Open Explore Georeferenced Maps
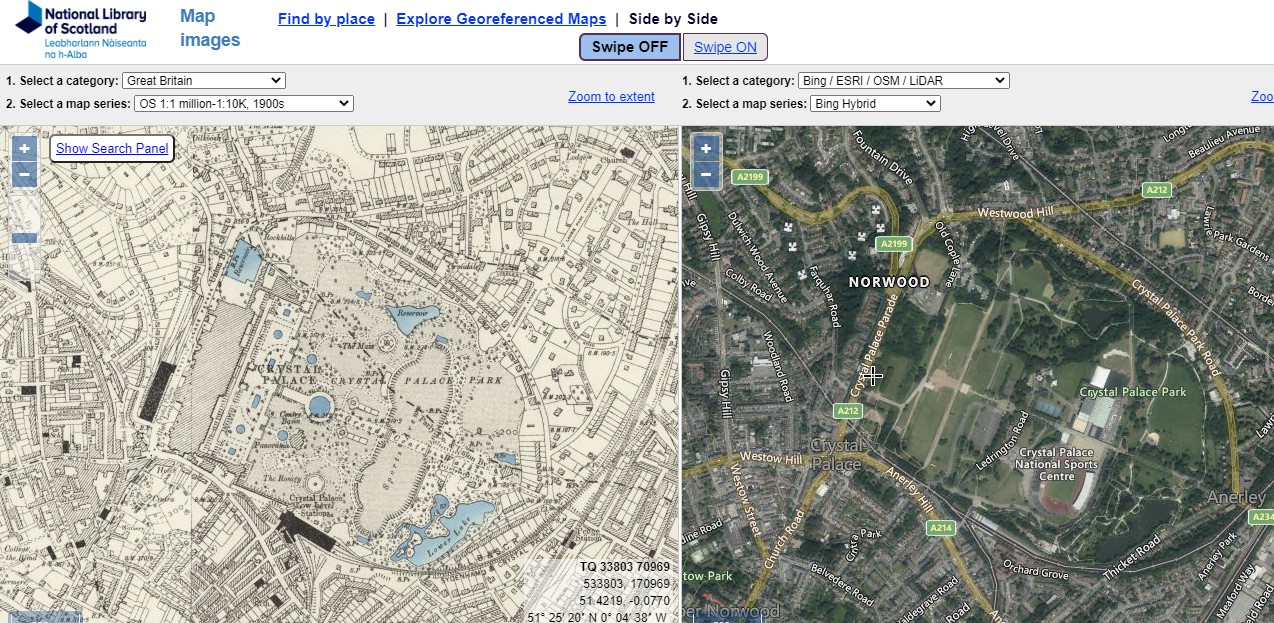 coord(501,19)
